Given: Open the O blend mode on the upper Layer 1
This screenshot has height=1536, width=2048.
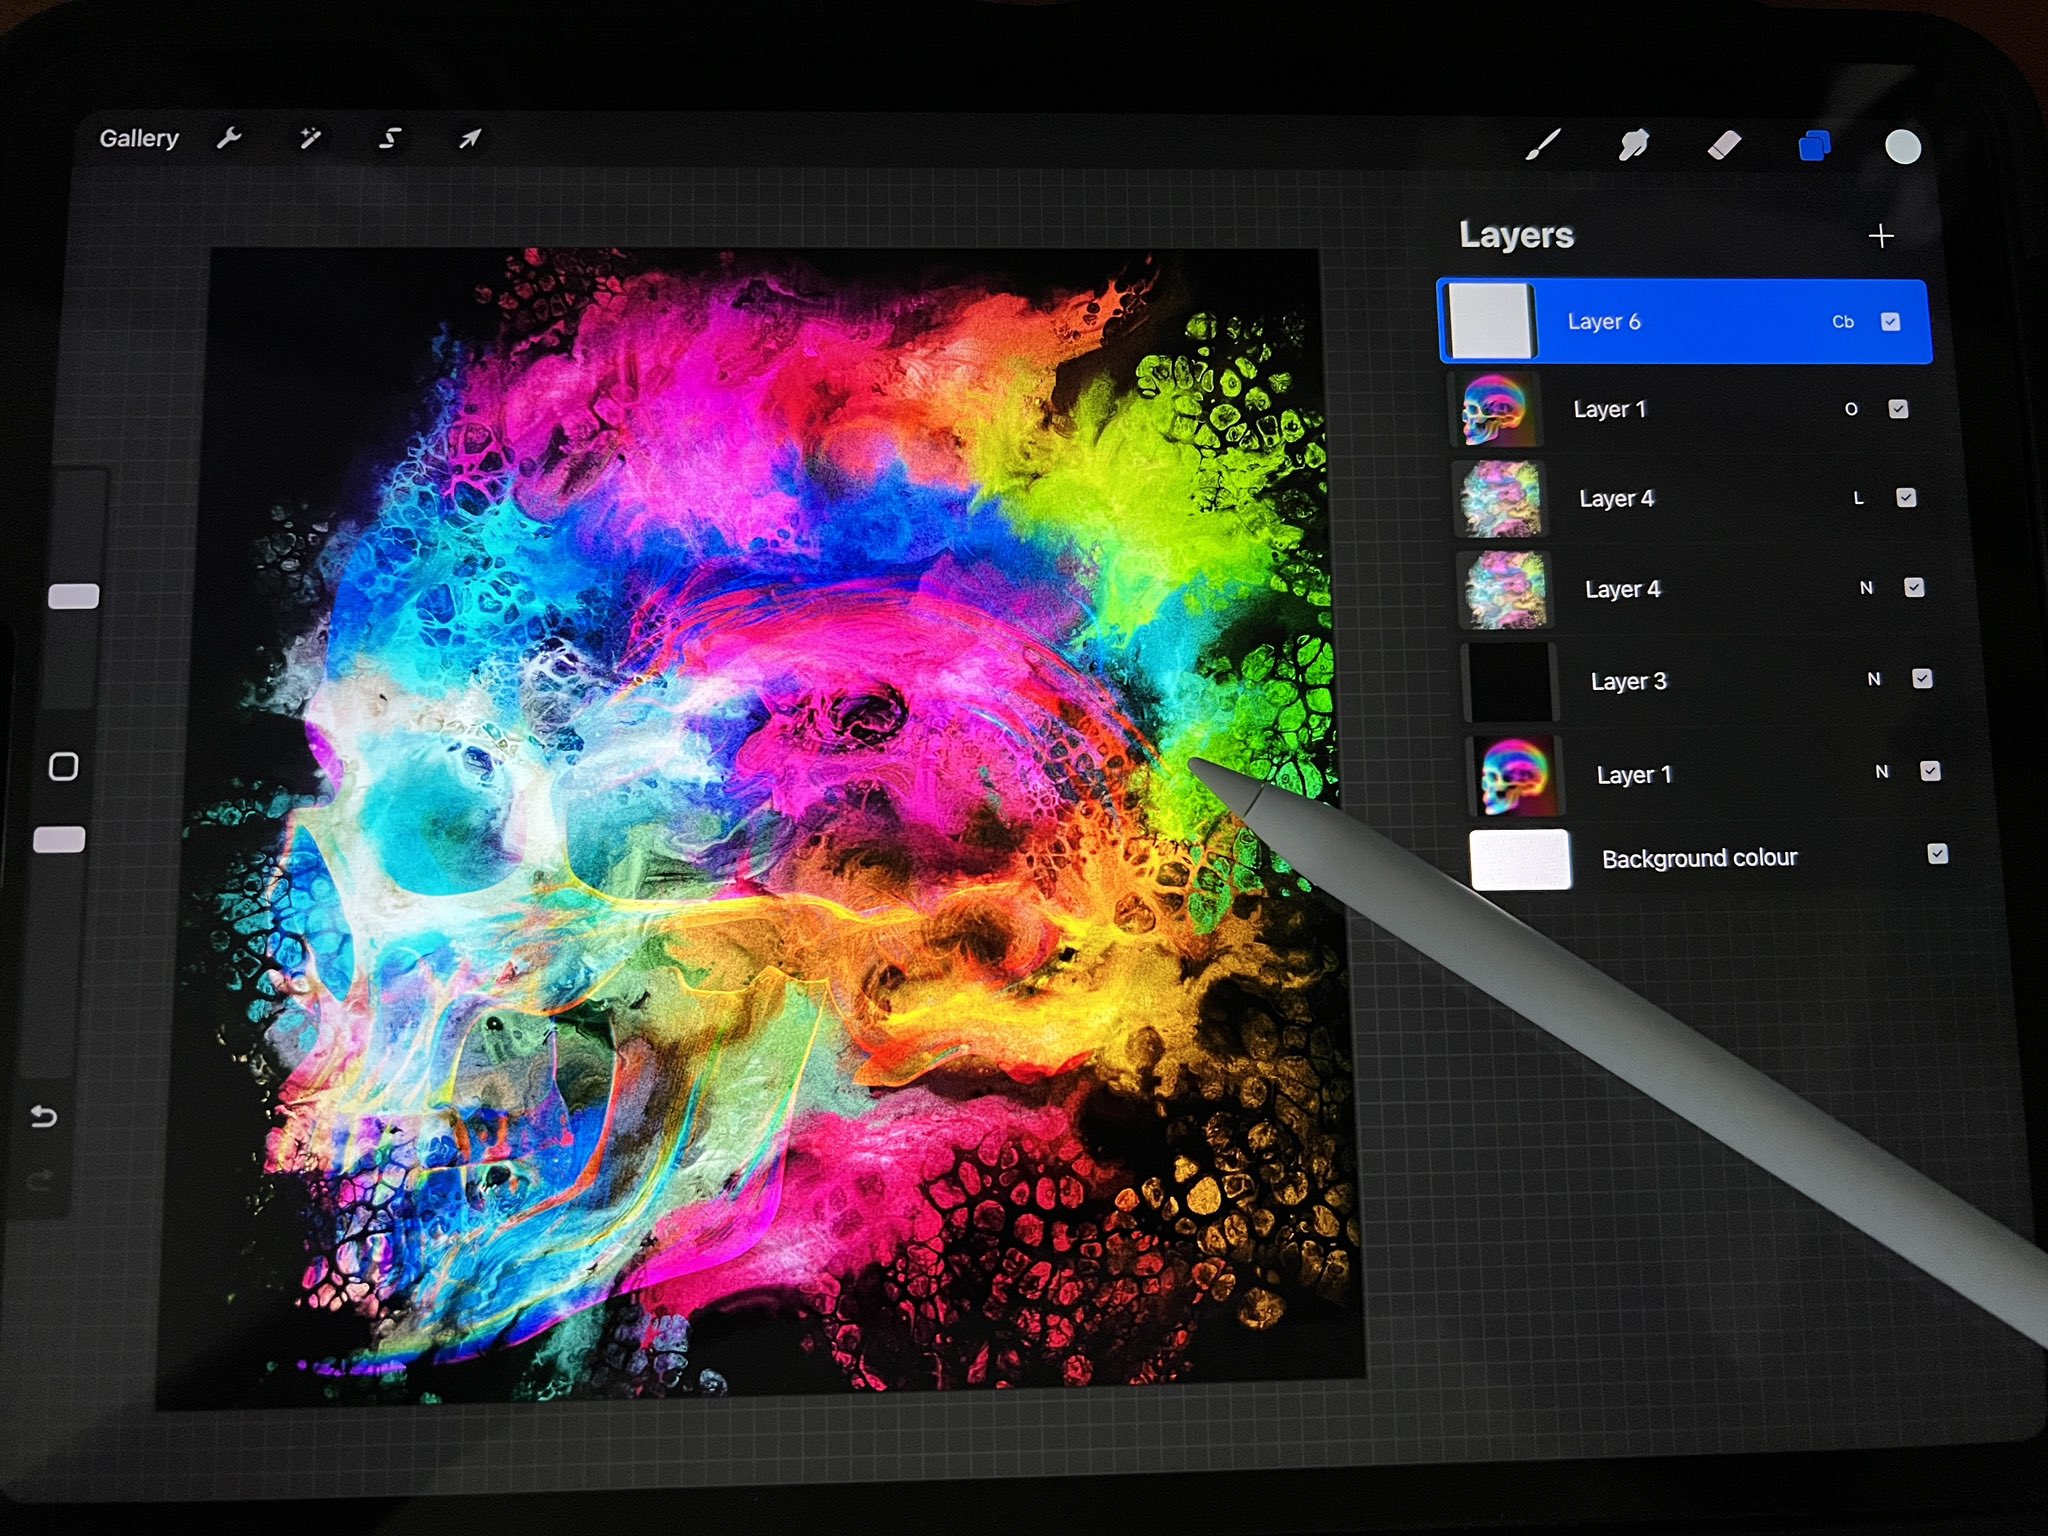Looking at the screenshot, I should (1851, 409).
